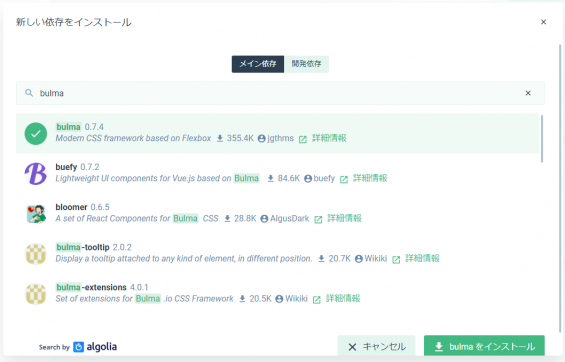Click author name AlgusDark
565x362 pixels.
[x=290, y=218]
